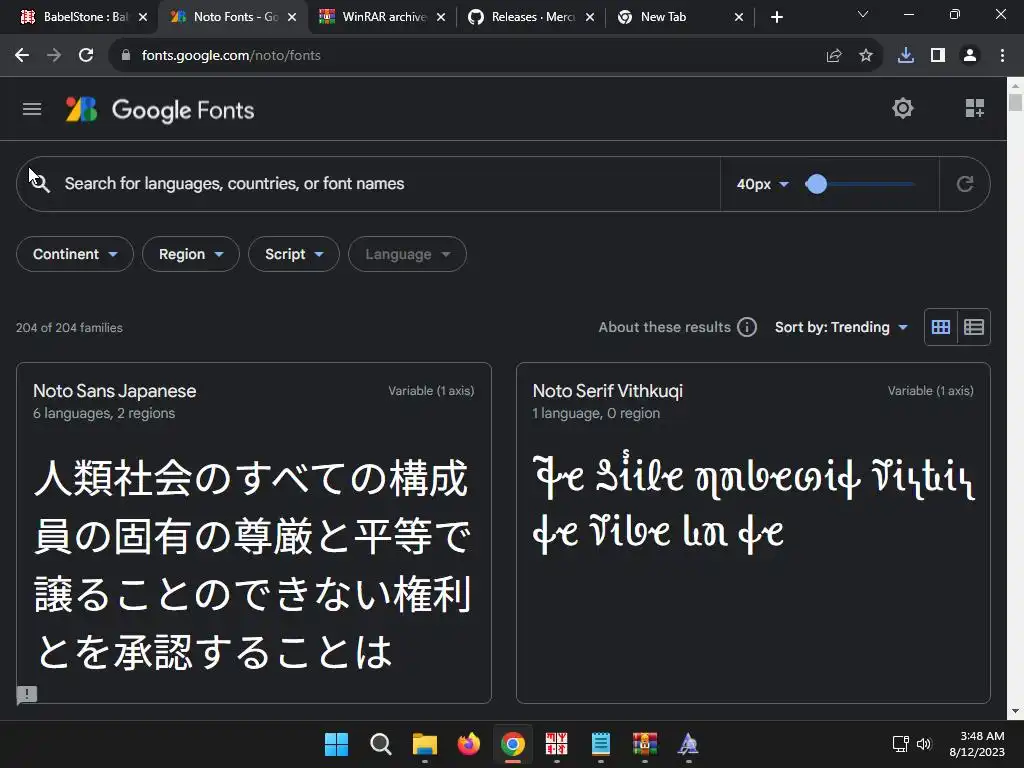Click the reset preview refresh icon

pos(965,184)
